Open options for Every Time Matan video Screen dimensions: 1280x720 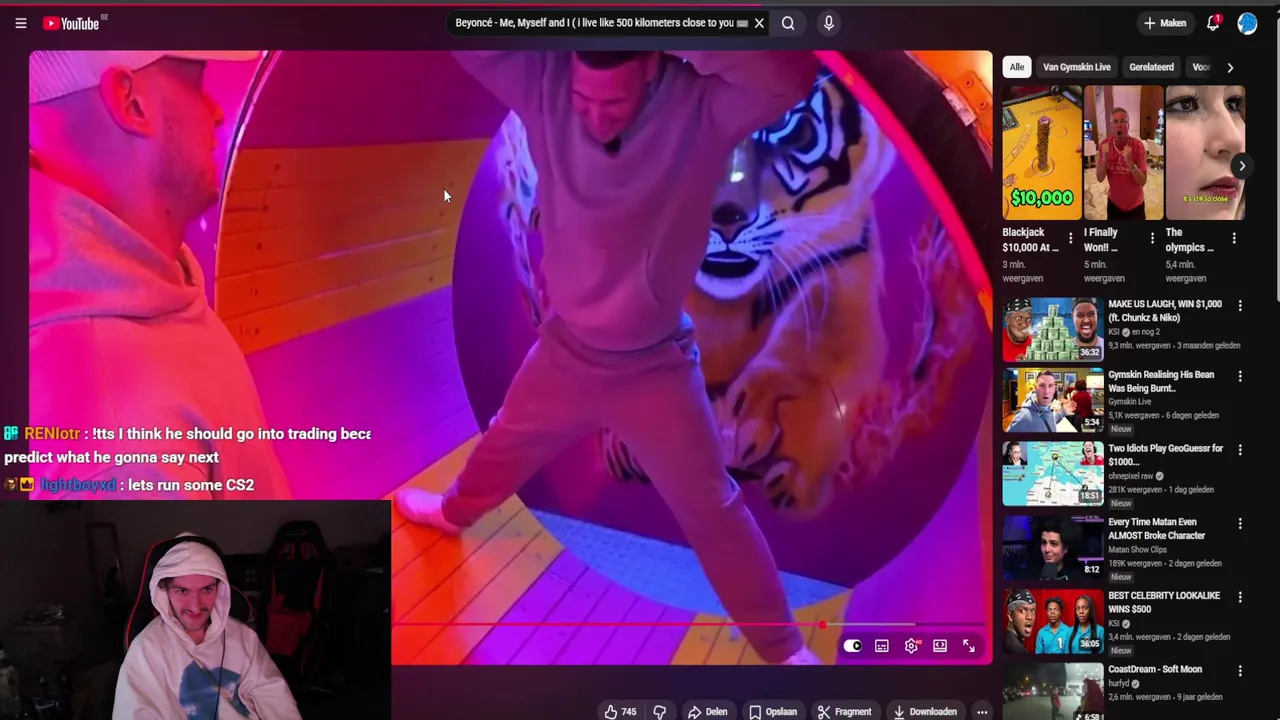coord(1240,524)
